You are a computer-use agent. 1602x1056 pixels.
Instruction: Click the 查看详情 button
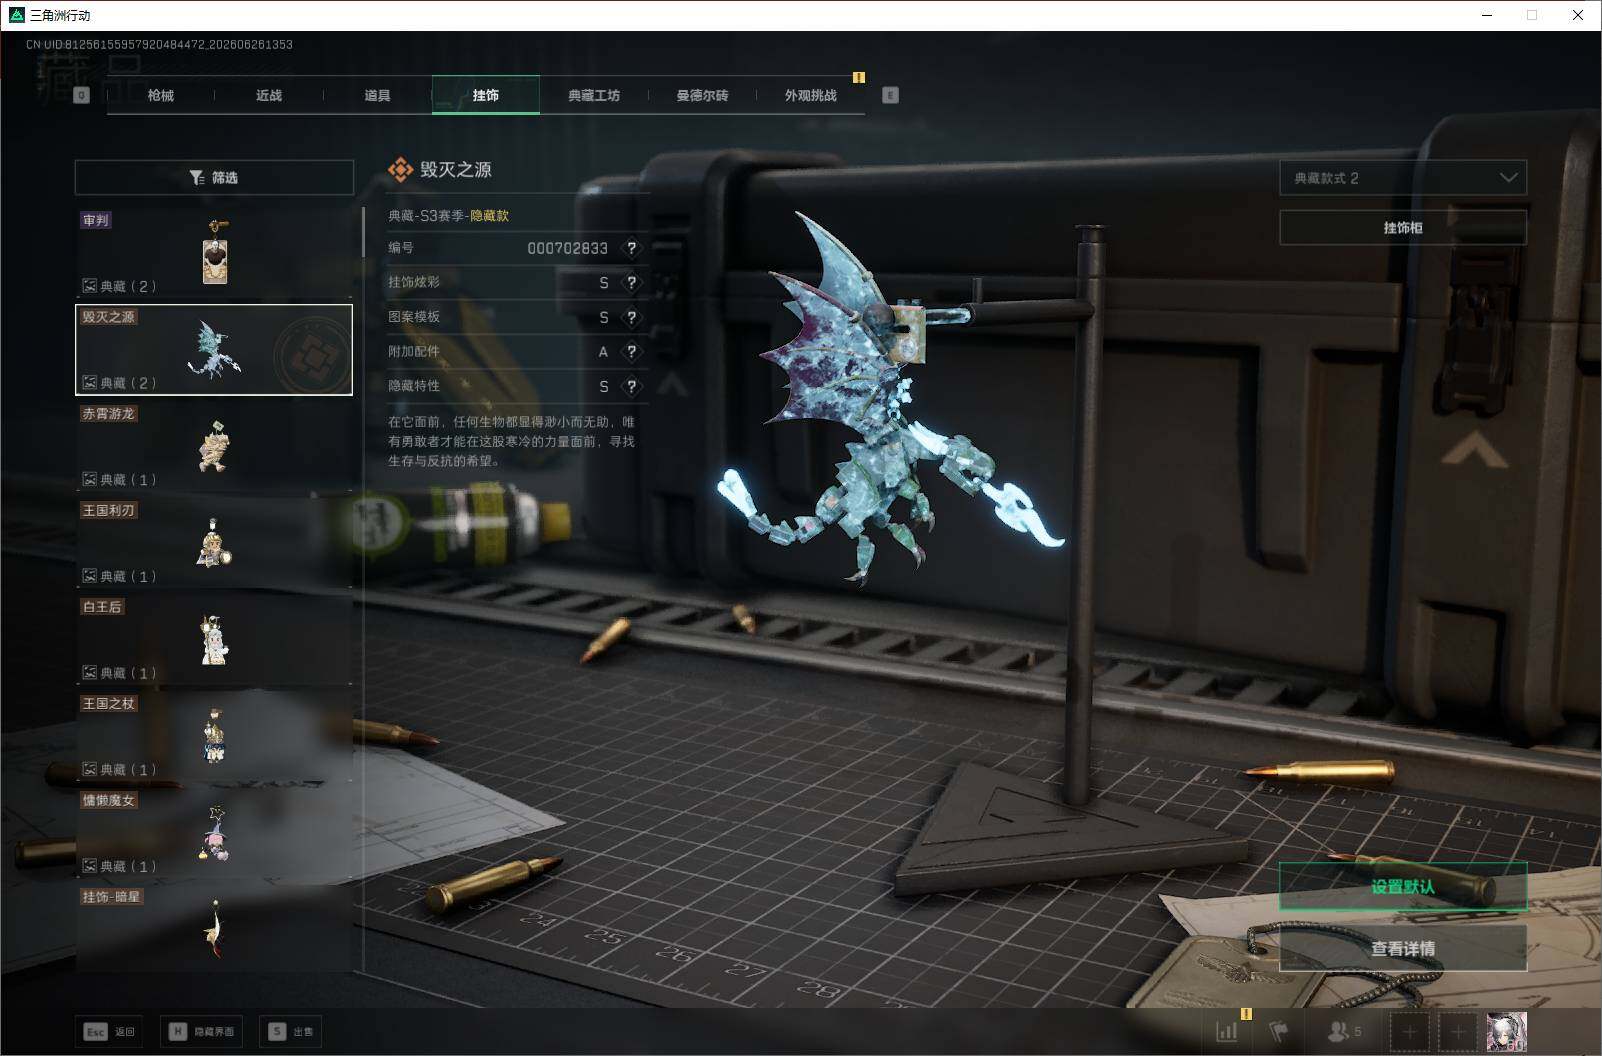click(1403, 948)
